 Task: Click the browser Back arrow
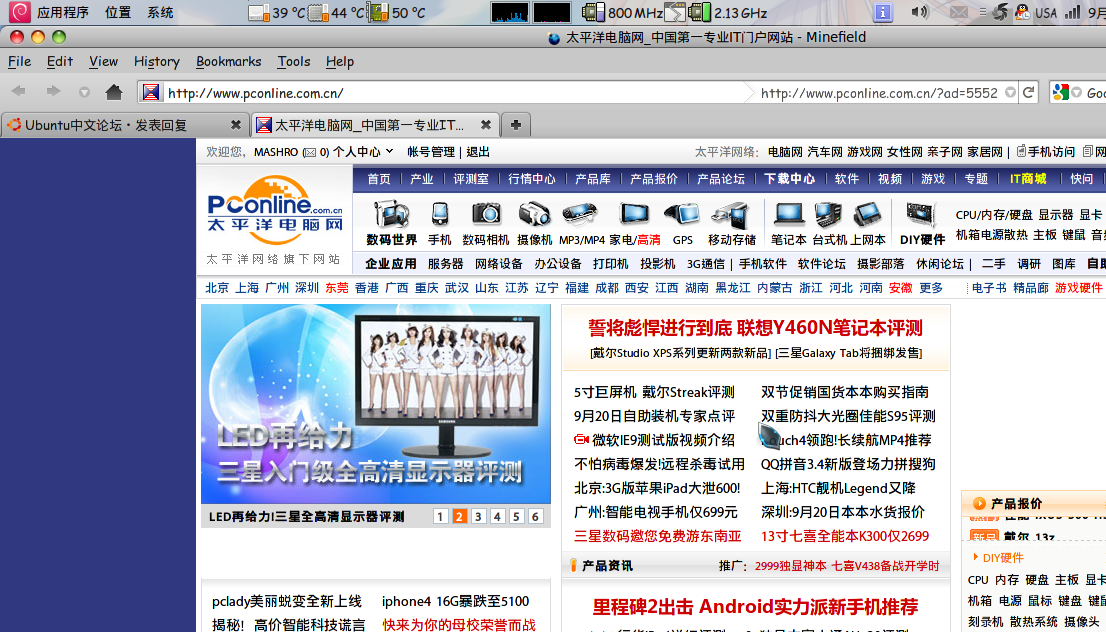click(x=19, y=92)
